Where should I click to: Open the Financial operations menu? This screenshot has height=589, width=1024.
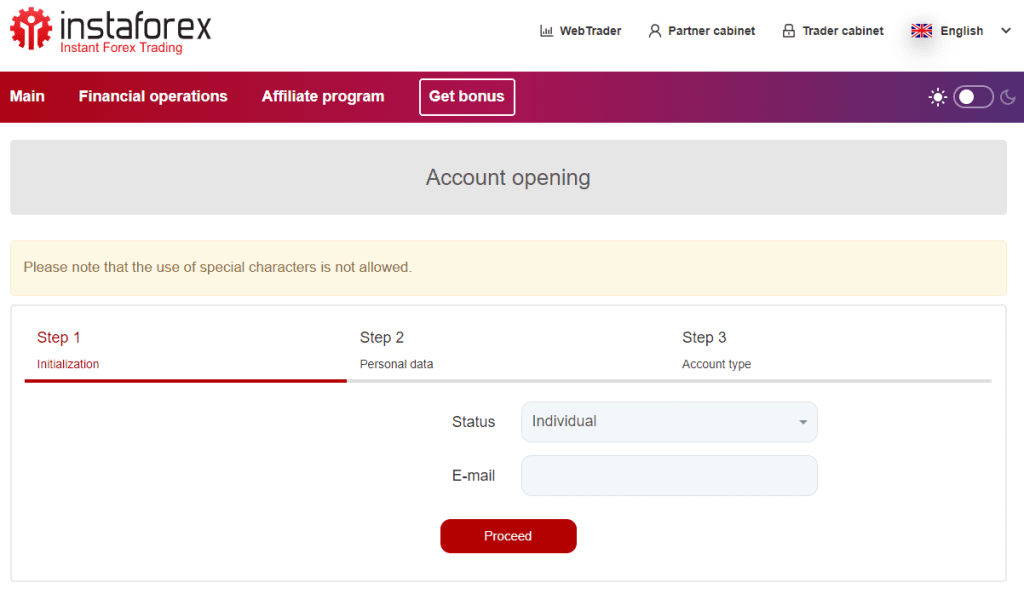[x=153, y=97]
